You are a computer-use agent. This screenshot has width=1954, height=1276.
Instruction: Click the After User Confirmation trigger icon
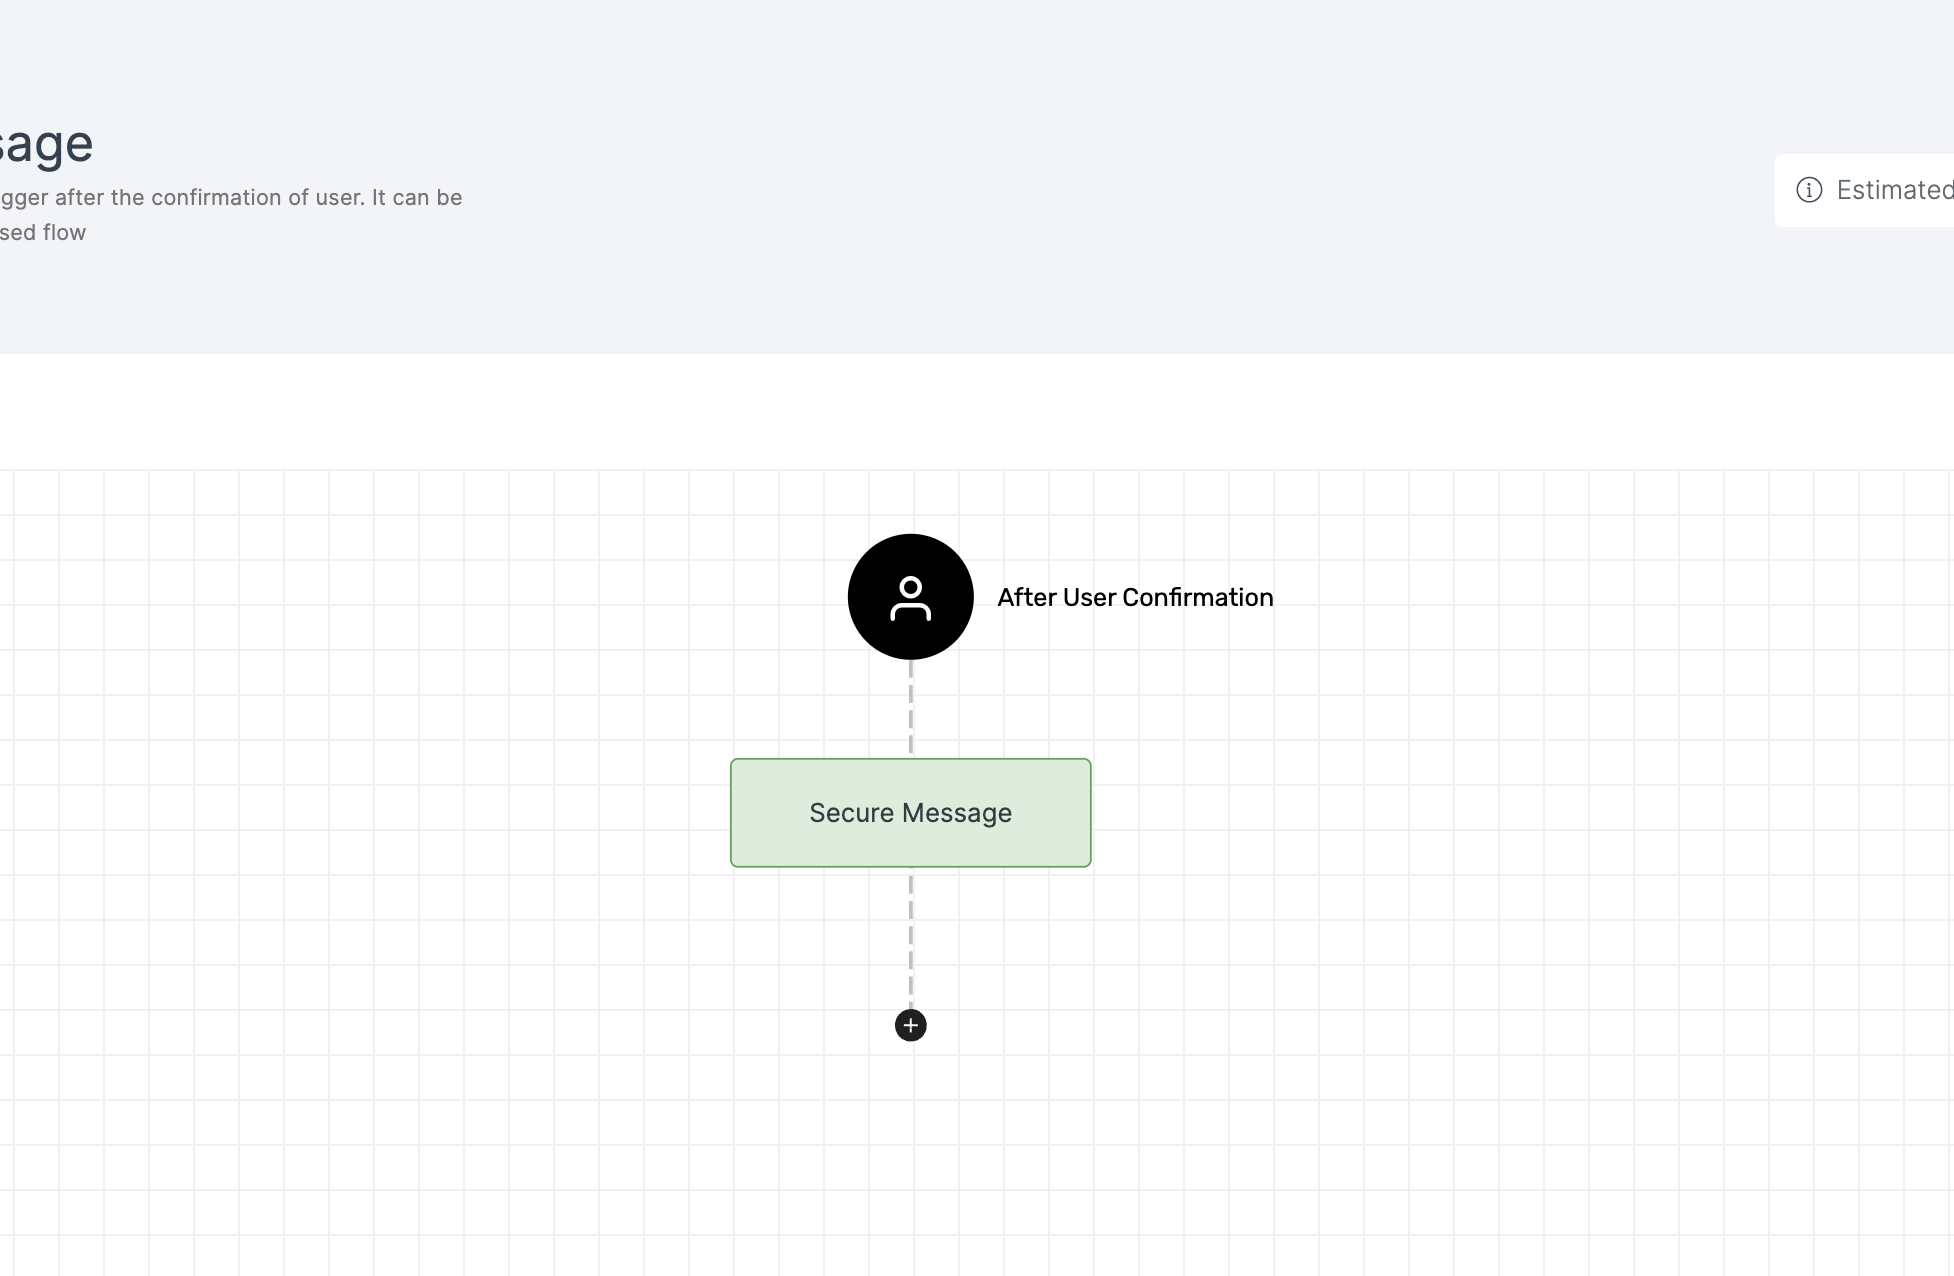(910, 597)
